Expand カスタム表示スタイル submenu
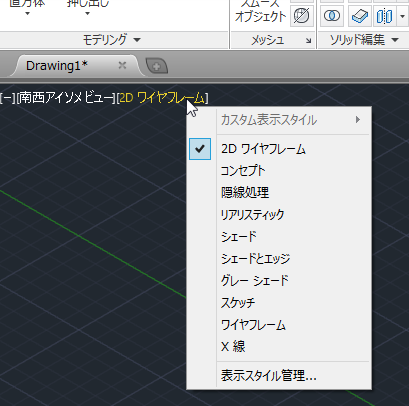Viewport: 409px width, 406px height. 279,120
